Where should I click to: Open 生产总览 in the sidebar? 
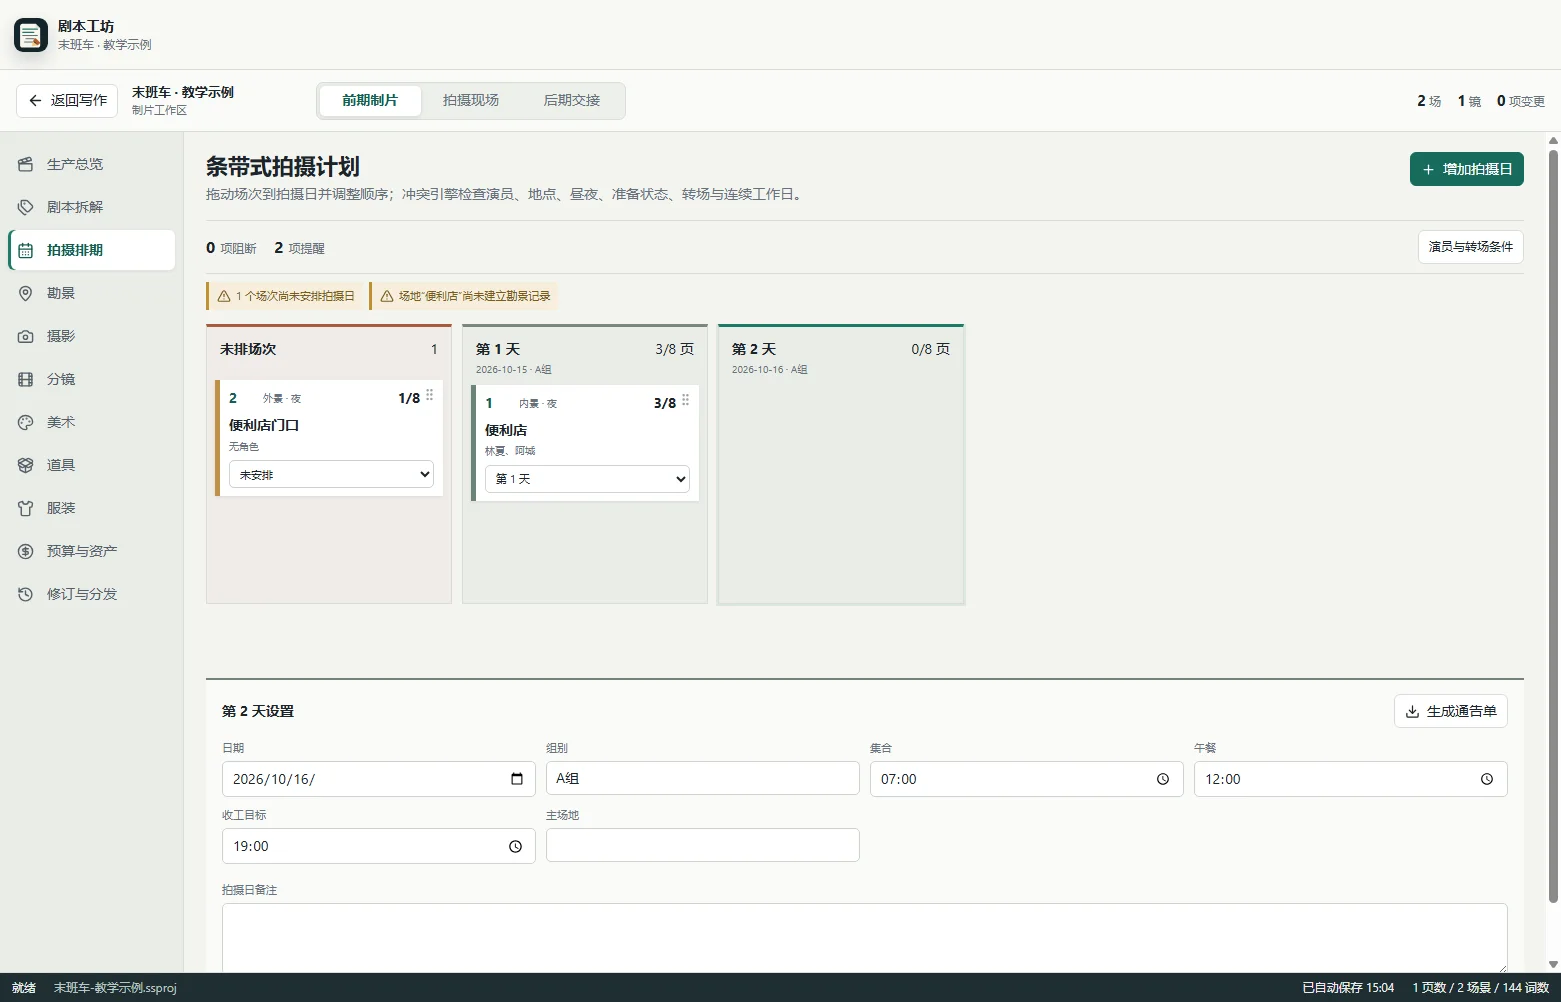(92, 164)
